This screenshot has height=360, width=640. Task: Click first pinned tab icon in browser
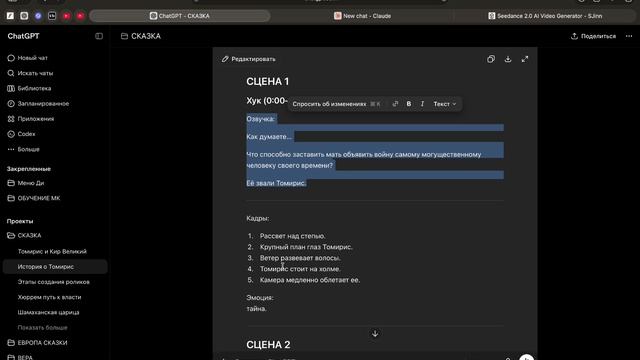point(10,16)
